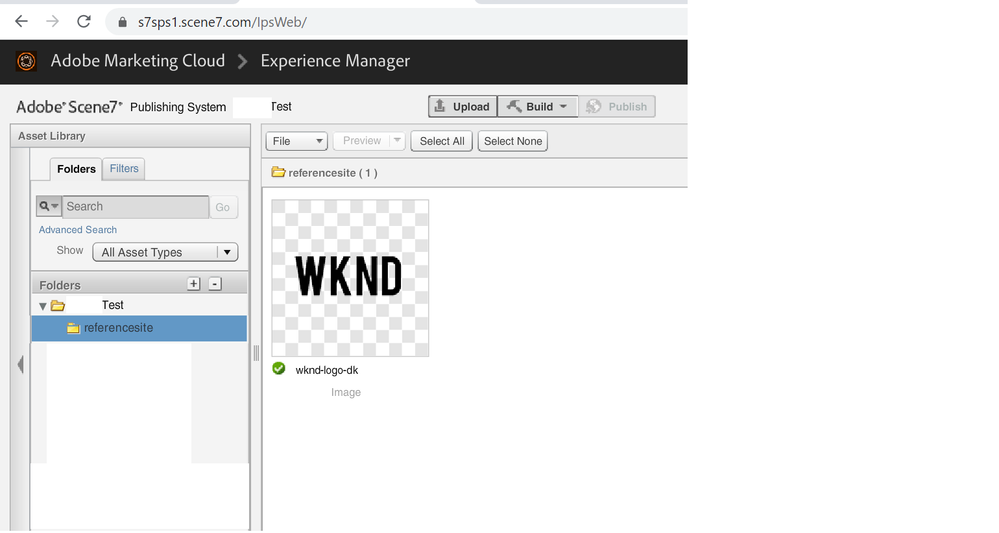
Task: Click the Select None button
Action: (512, 141)
